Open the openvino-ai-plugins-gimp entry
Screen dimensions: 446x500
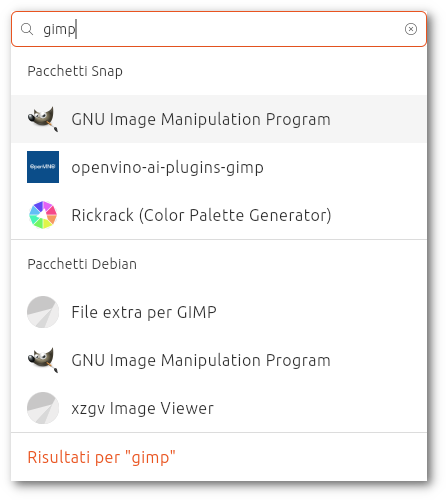coord(219,167)
